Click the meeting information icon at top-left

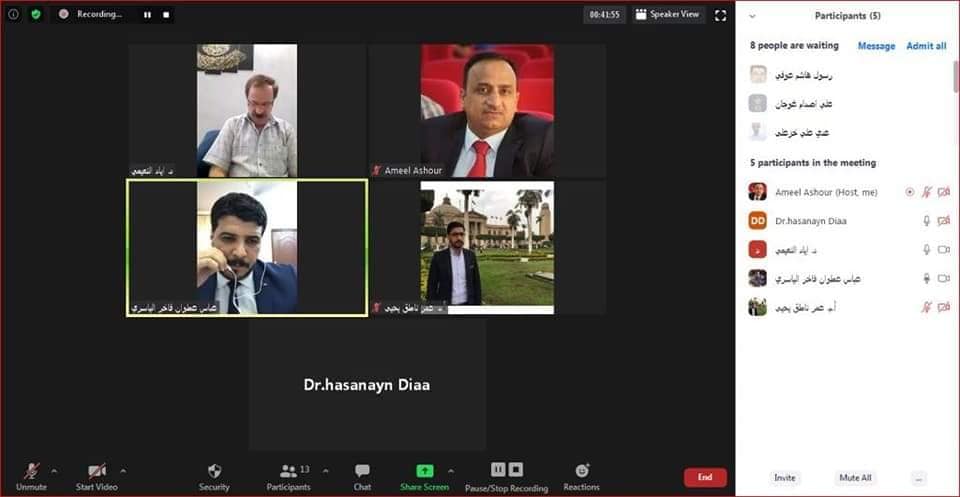[14, 14]
